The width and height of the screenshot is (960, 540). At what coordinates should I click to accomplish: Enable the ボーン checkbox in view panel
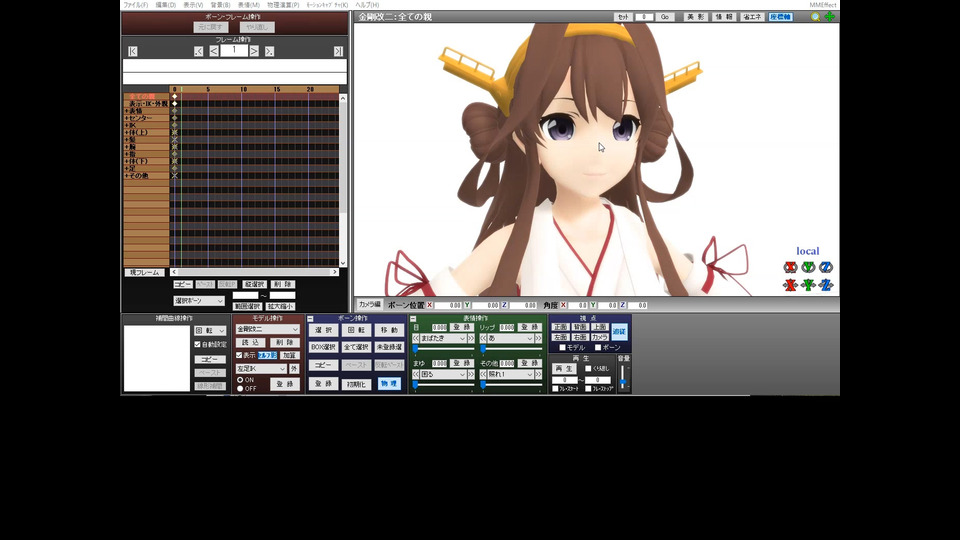[x=598, y=348]
